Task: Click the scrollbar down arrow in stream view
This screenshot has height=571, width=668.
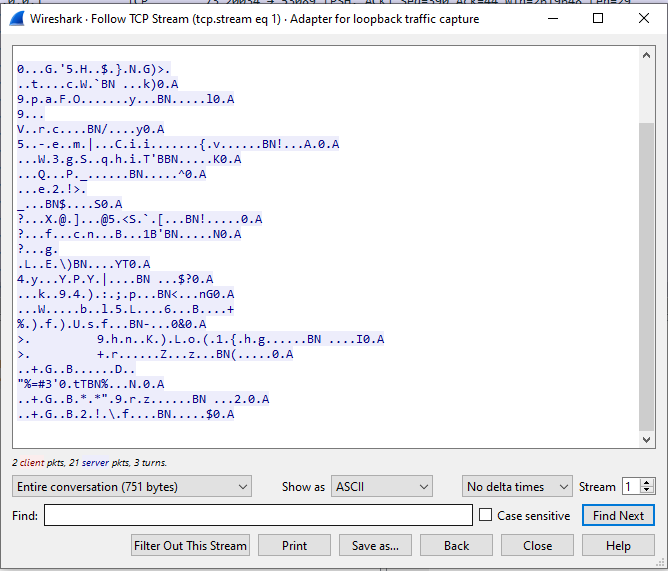Action: coord(647,439)
